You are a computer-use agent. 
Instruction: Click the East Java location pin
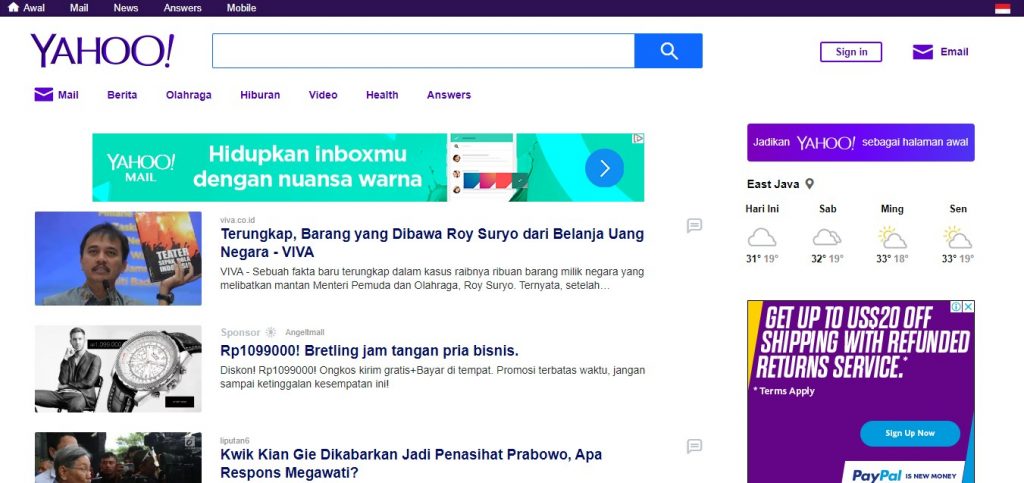point(810,184)
